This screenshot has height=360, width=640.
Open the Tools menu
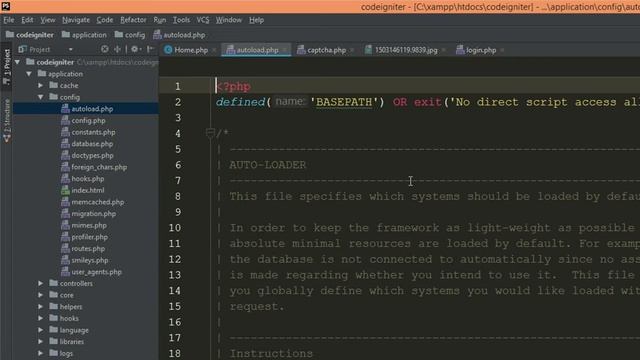(x=181, y=20)
